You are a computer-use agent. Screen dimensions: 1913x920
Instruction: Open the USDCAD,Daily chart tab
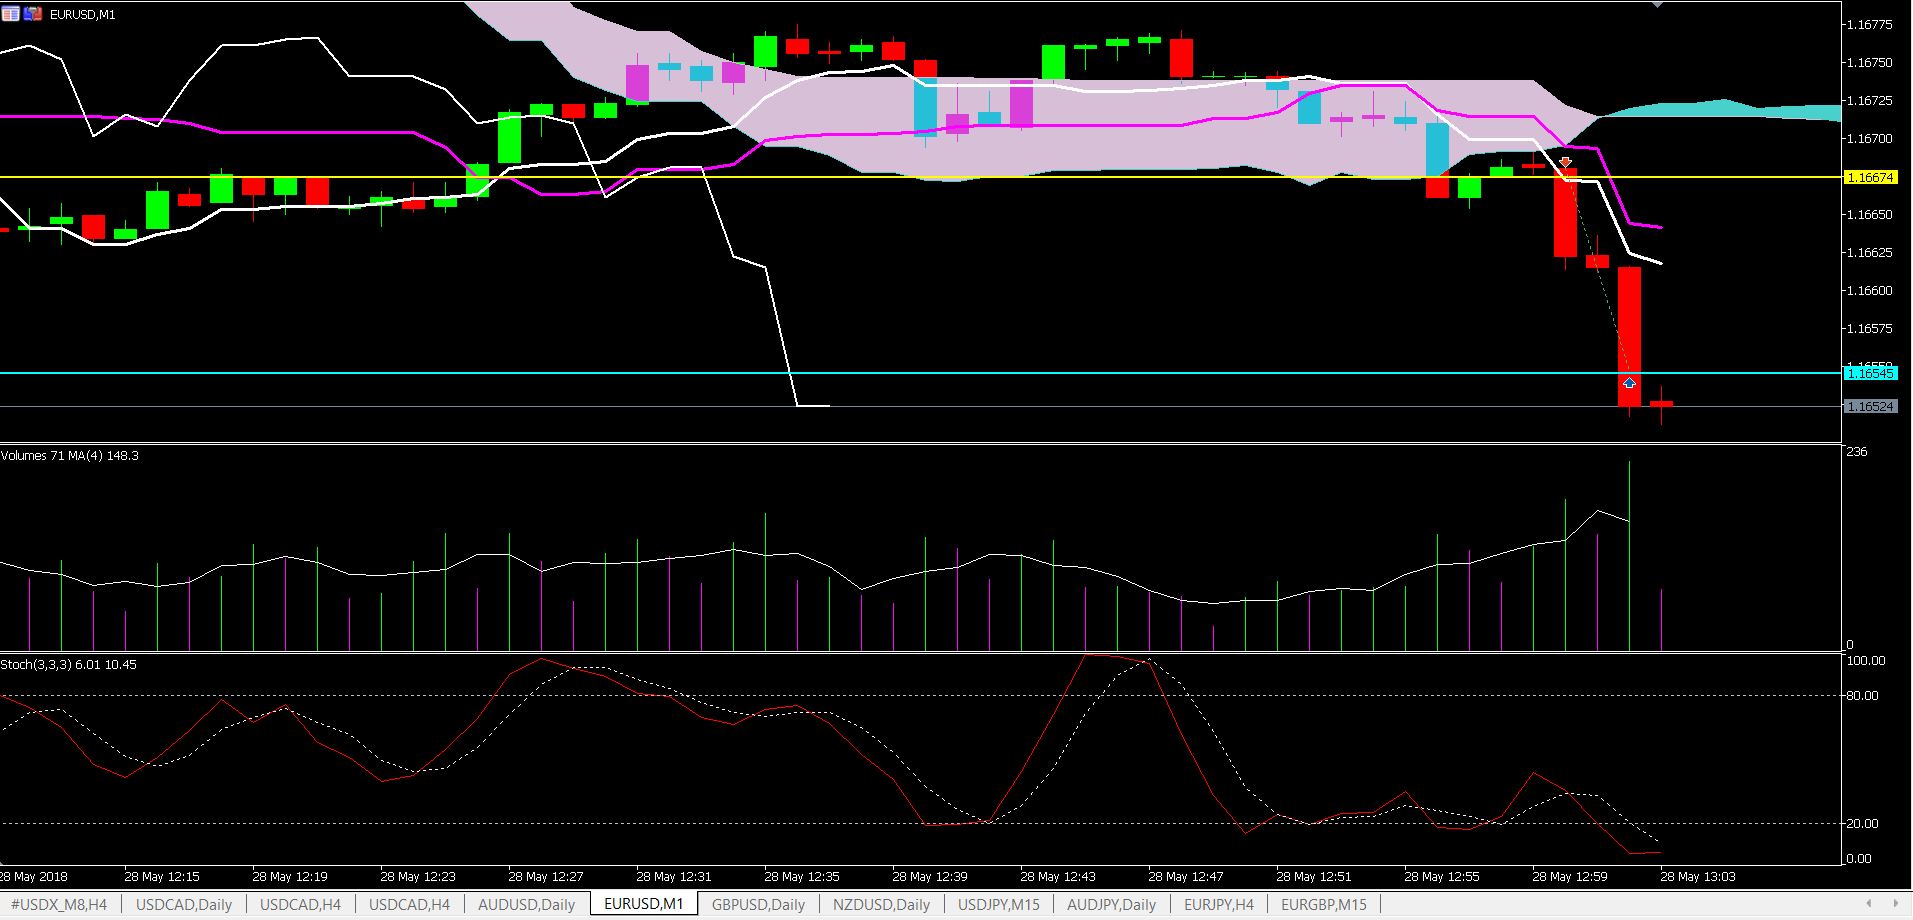tap(184, 904)
